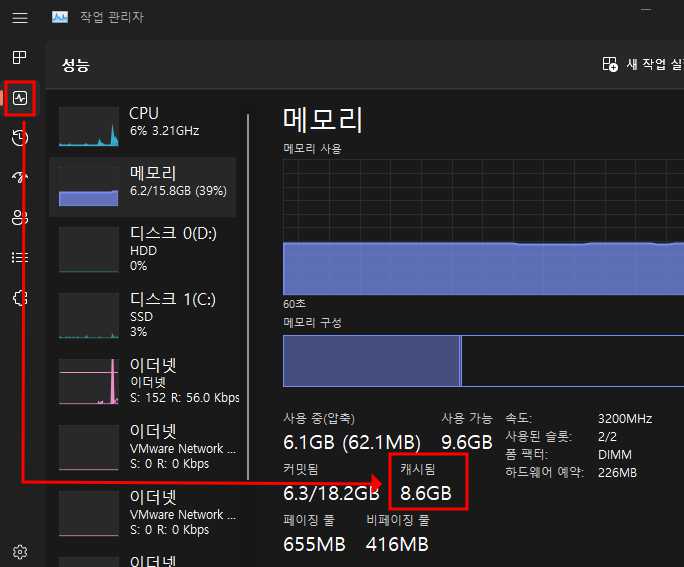This screenshot has height=567, width=684.
Task: Click the 6.1GB (62.1MB) in-use value
Action: pyautogui.click(x=352, y=442)
